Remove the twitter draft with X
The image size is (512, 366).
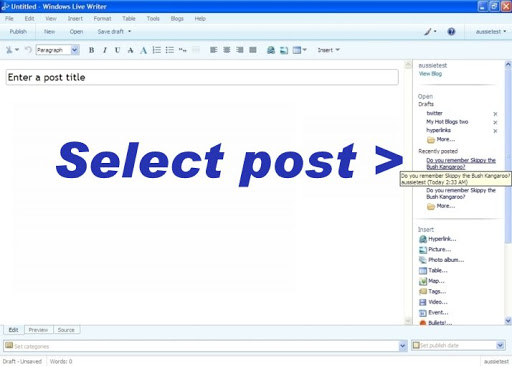coord(495,114)
